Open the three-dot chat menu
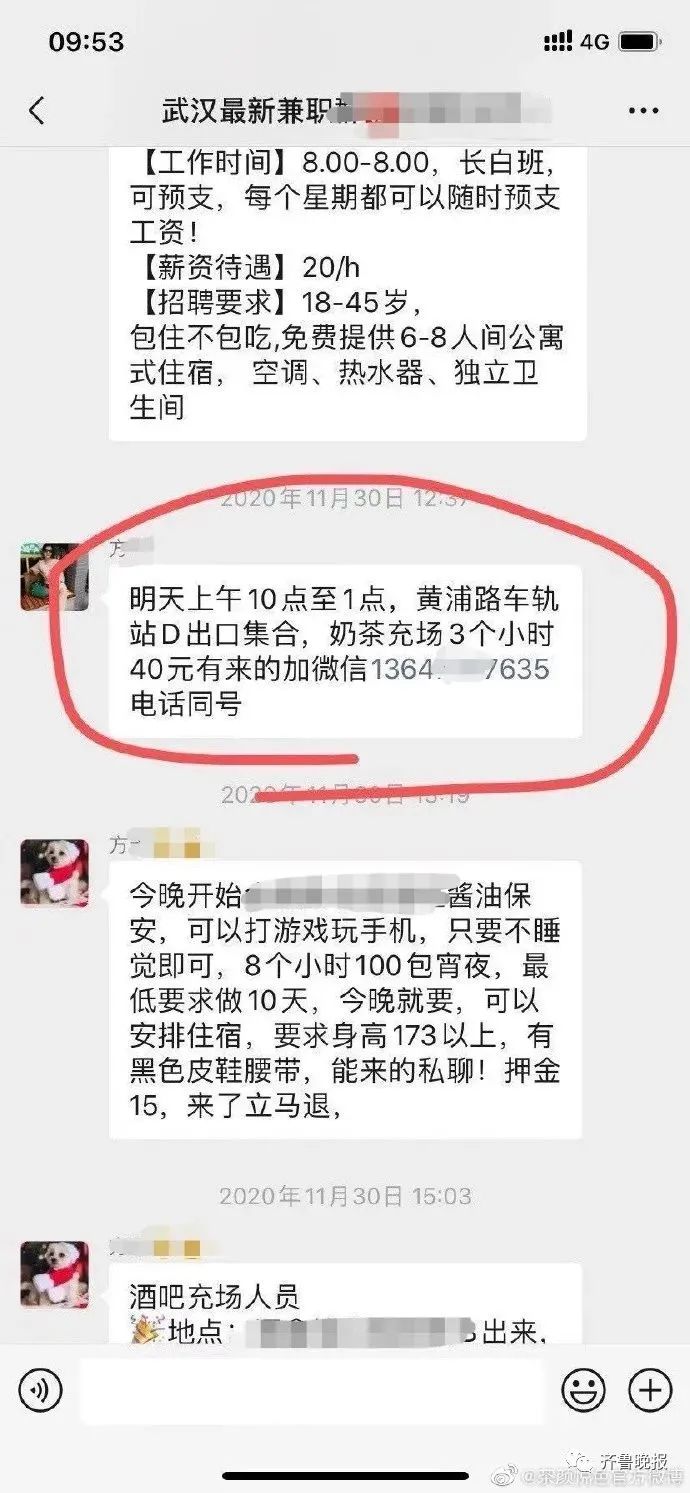 643,111
